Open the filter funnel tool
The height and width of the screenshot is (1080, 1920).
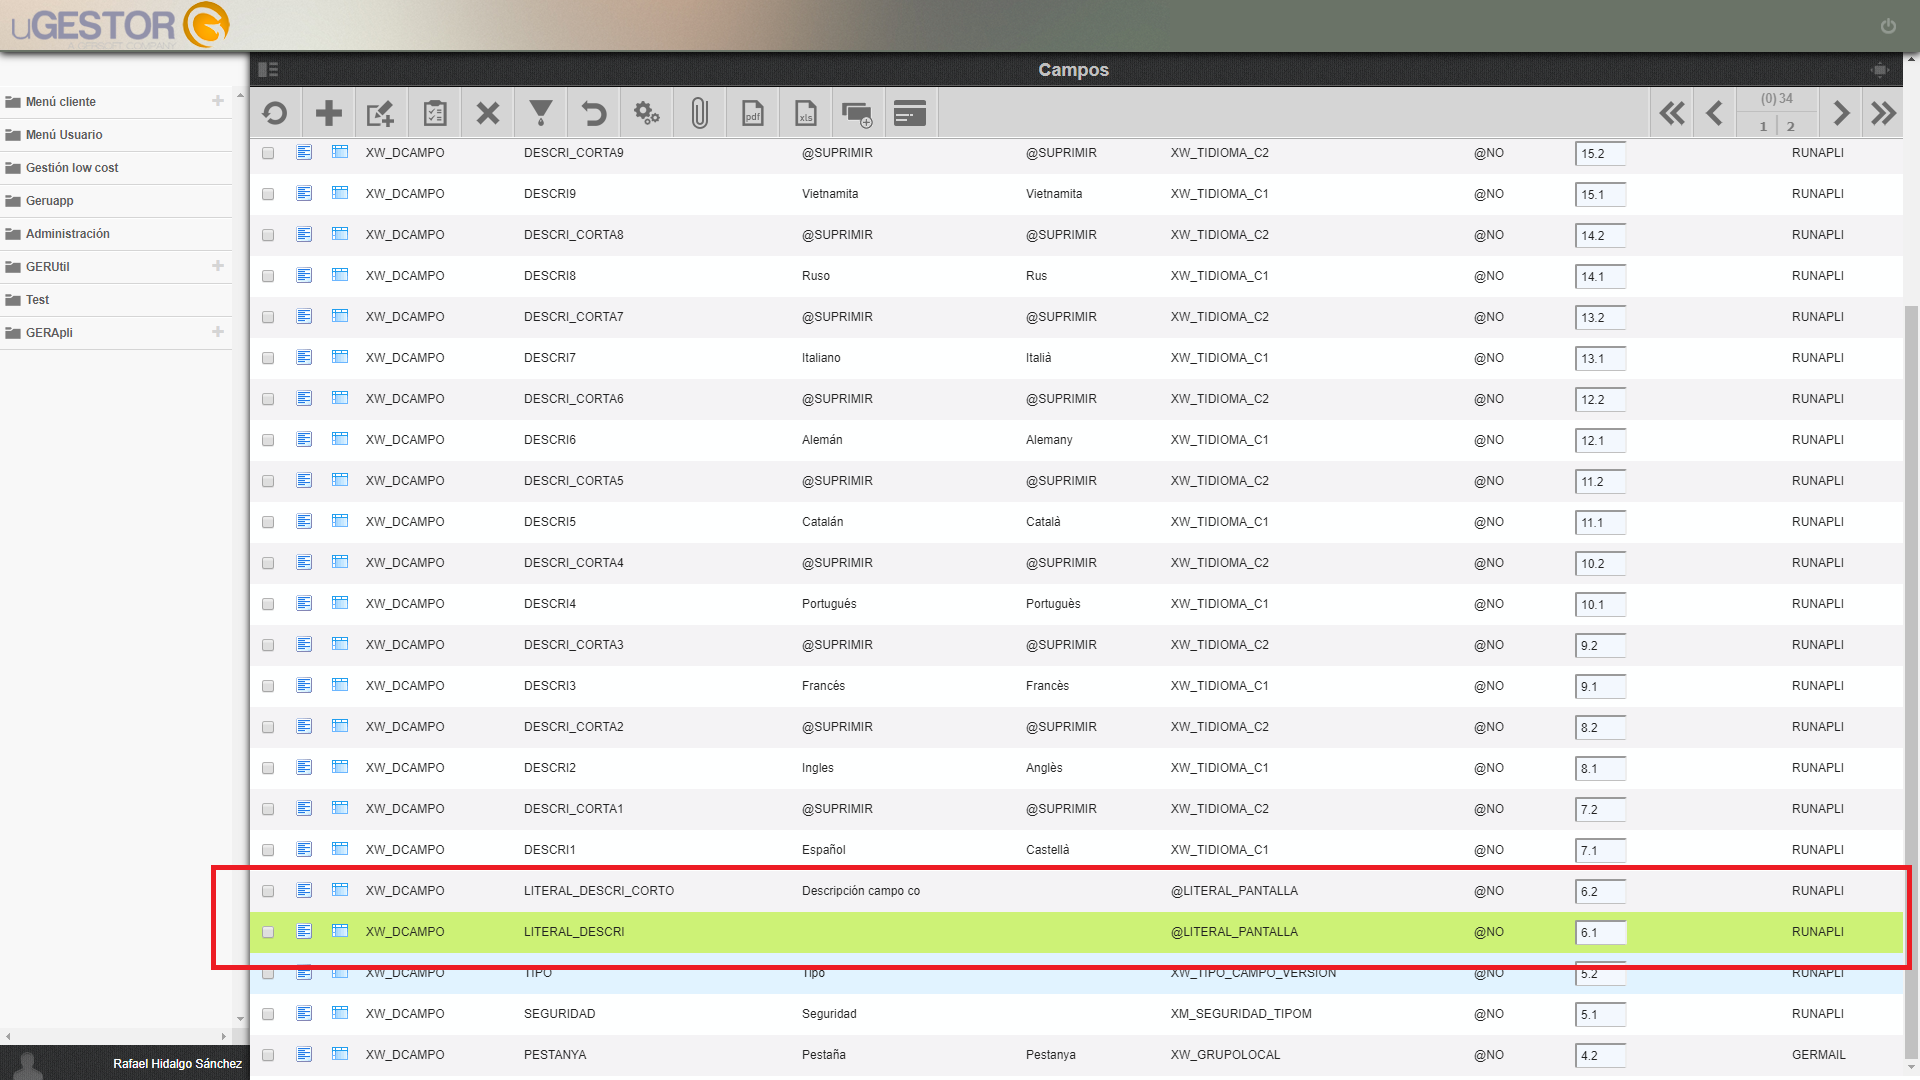541,114
